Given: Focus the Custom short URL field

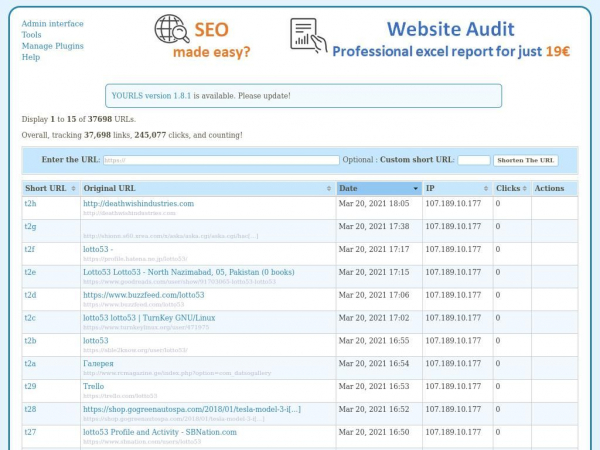Looking at the screenshot, I should coord(474,160).
